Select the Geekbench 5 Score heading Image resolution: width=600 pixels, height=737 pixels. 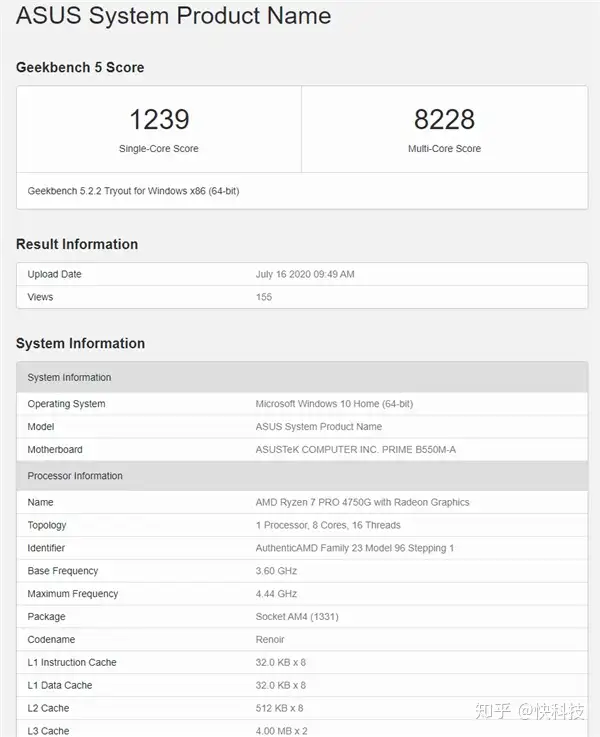pyautogui.click(x=80, y=67)
